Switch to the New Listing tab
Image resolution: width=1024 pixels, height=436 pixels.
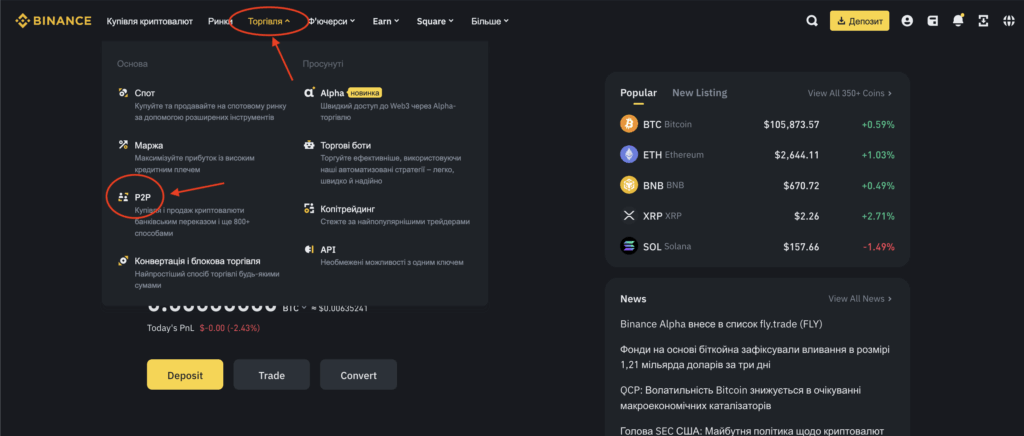(699, 93)
